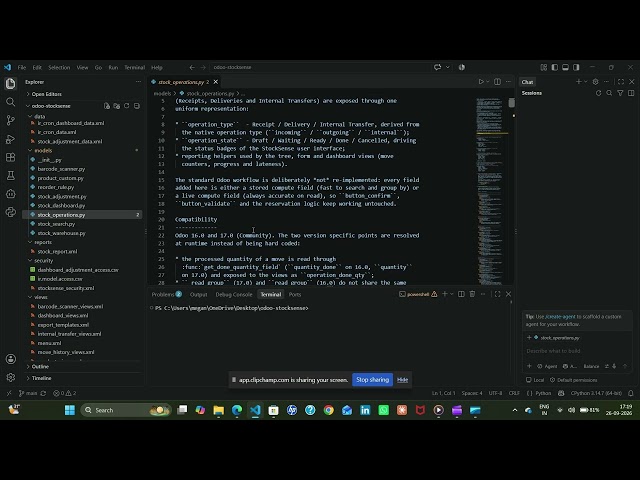Add context with plus in chat input
Screen dimensions: 640x480
(529, 366)
